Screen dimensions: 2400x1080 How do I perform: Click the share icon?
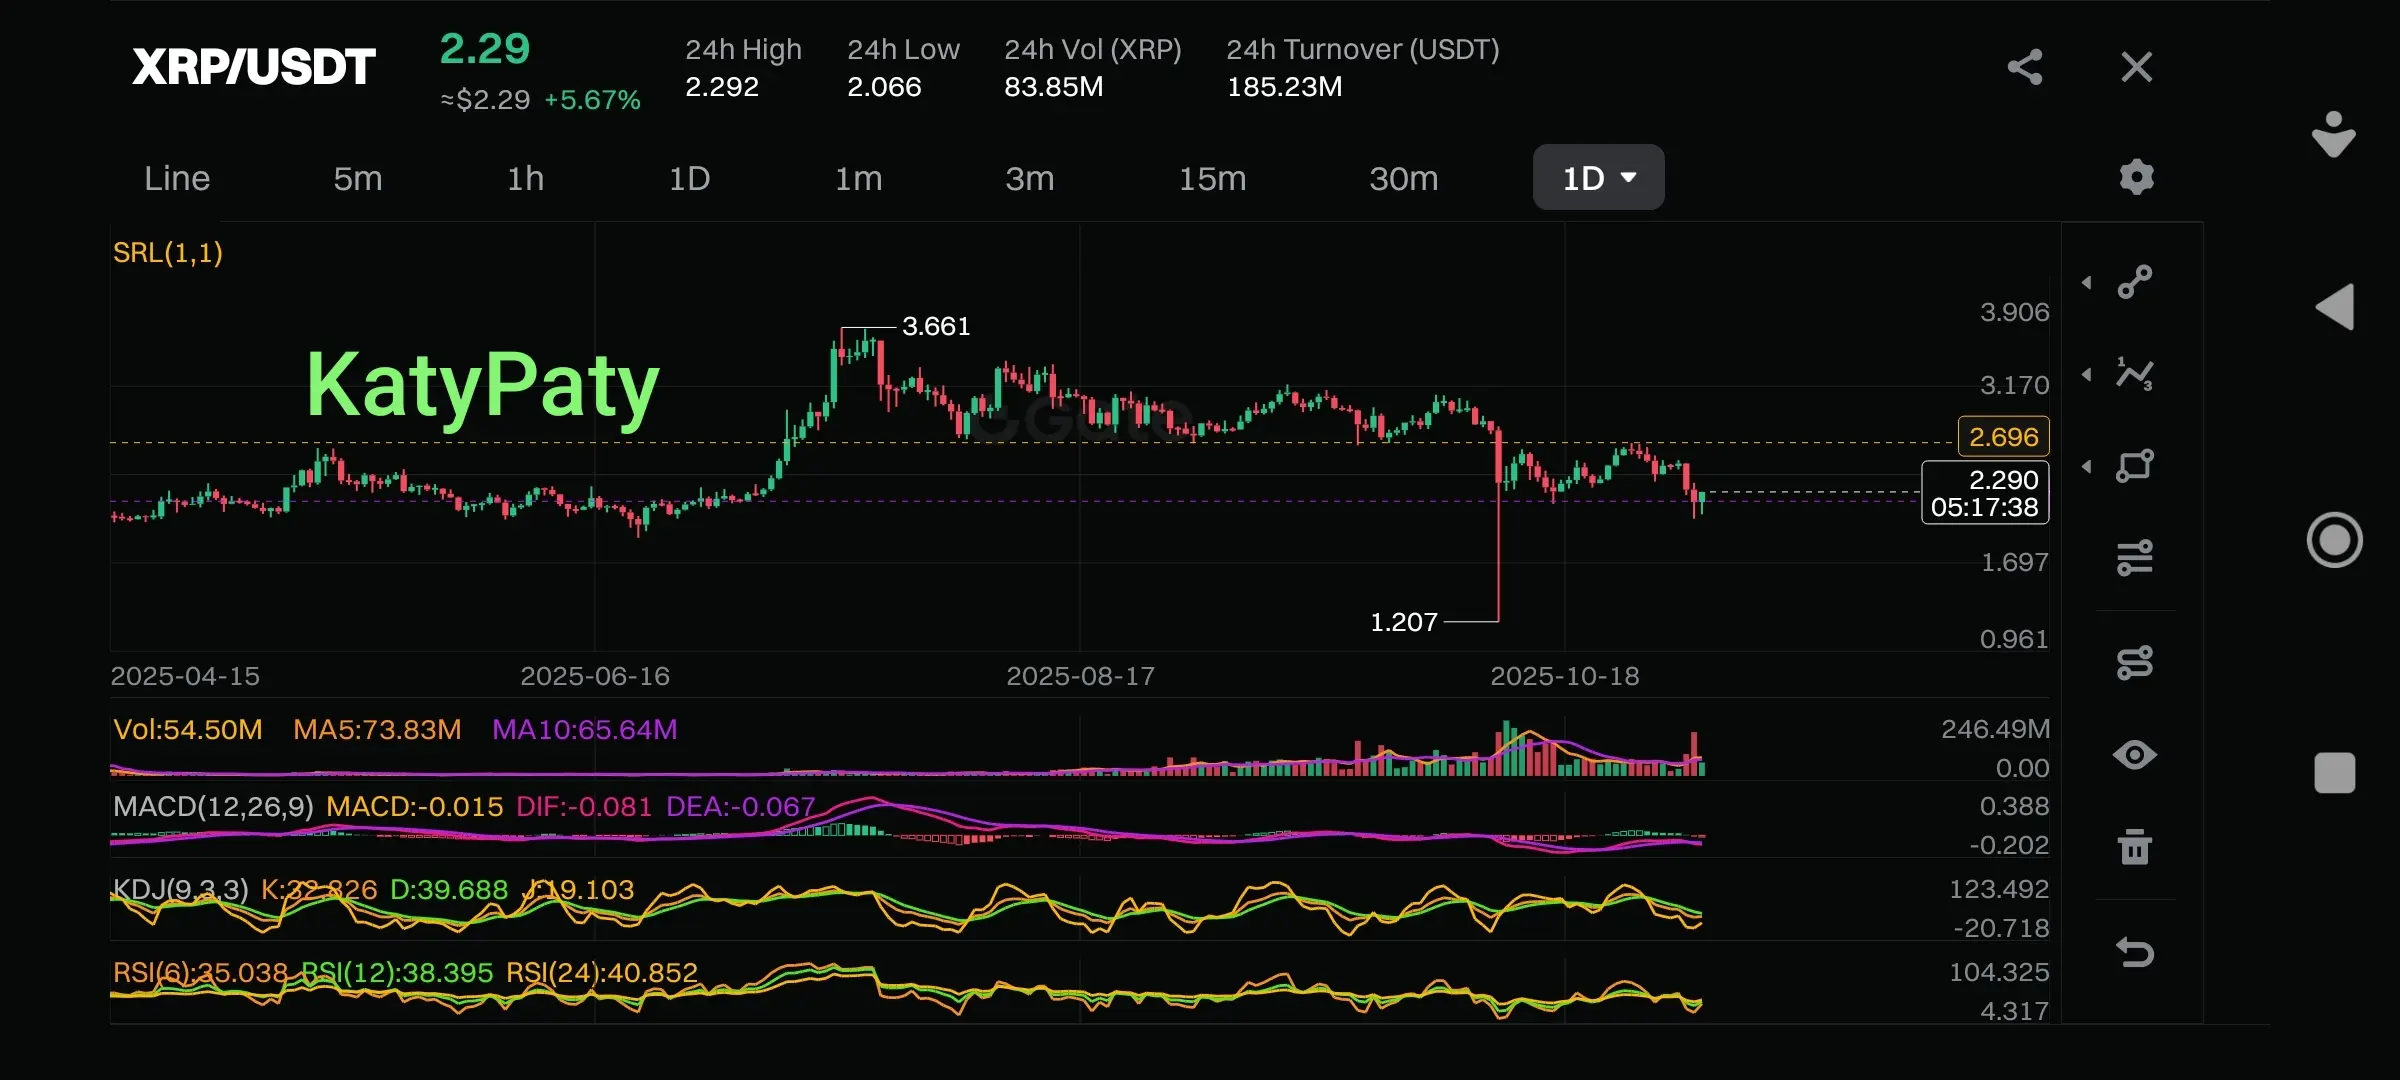point(2024,67)
